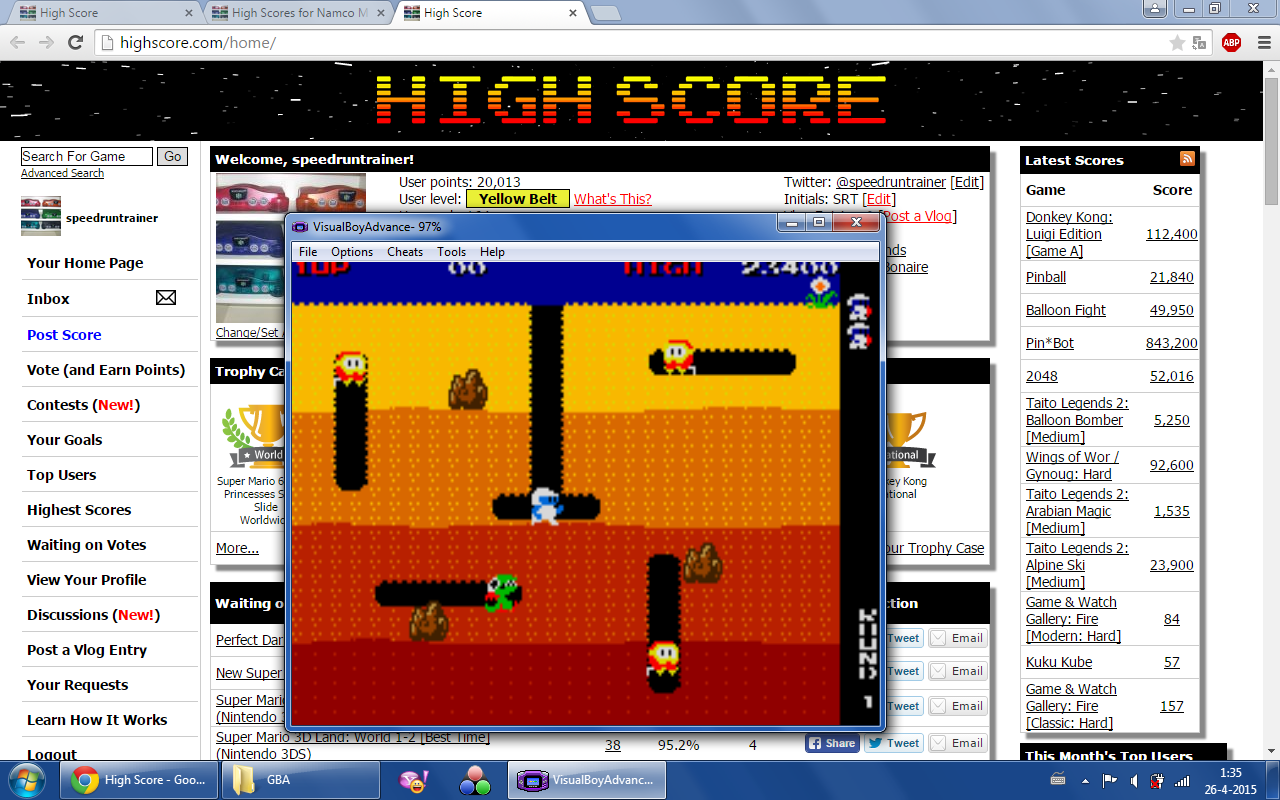Open the Help menu in VisualBoyAdvance
1280x800 pixels.
pos(492,252)
